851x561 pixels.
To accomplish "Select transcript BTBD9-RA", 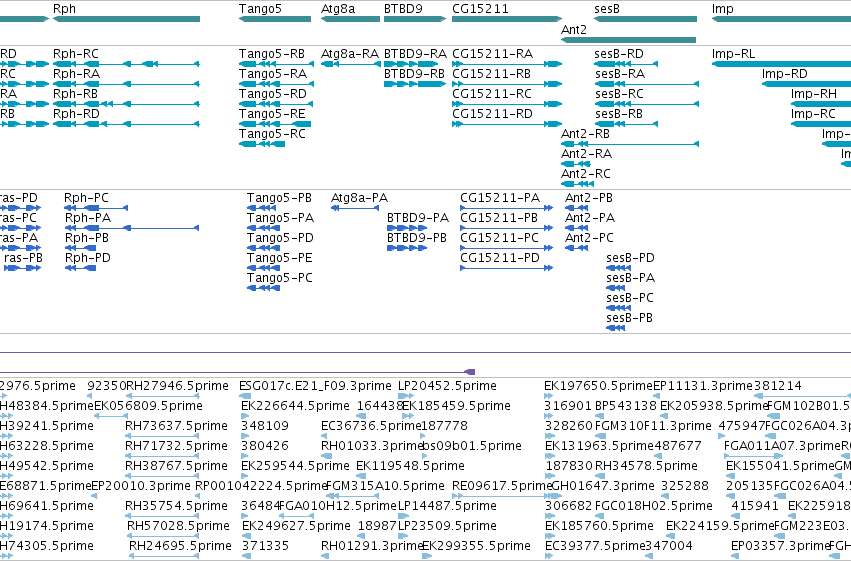I will coord(411,64).
